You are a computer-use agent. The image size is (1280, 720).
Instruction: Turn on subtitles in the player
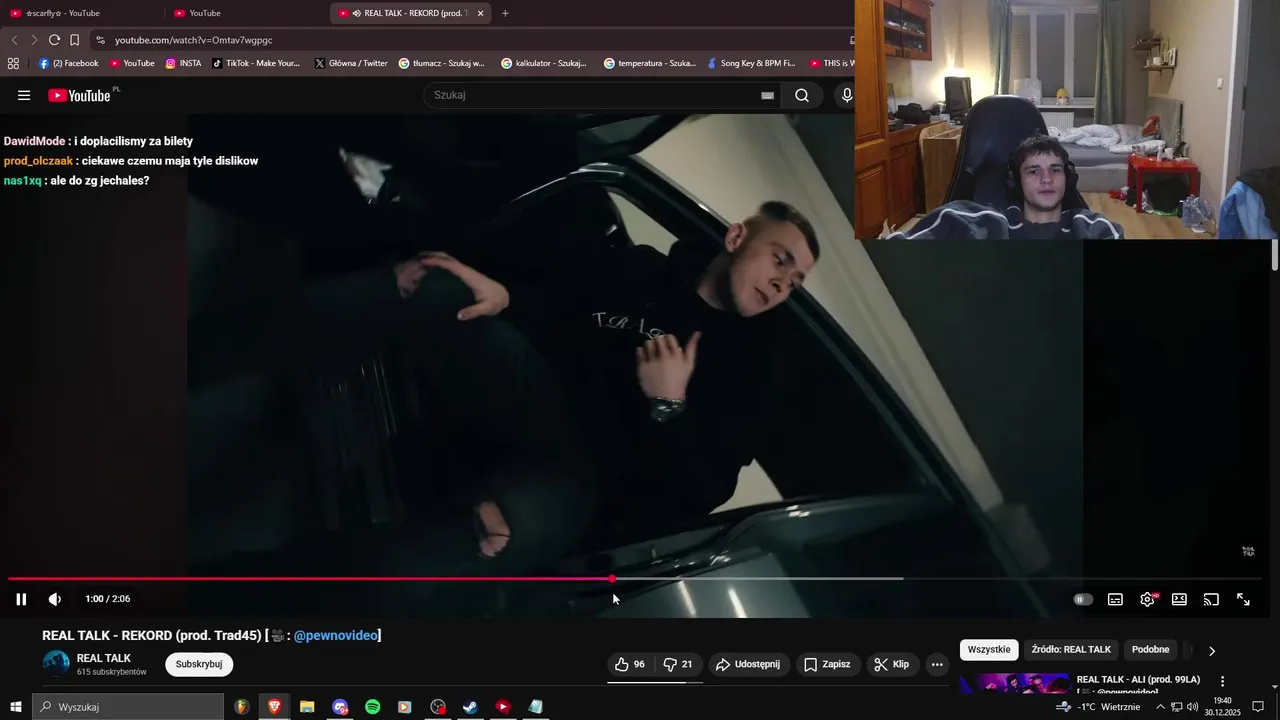pos(1115,599)
